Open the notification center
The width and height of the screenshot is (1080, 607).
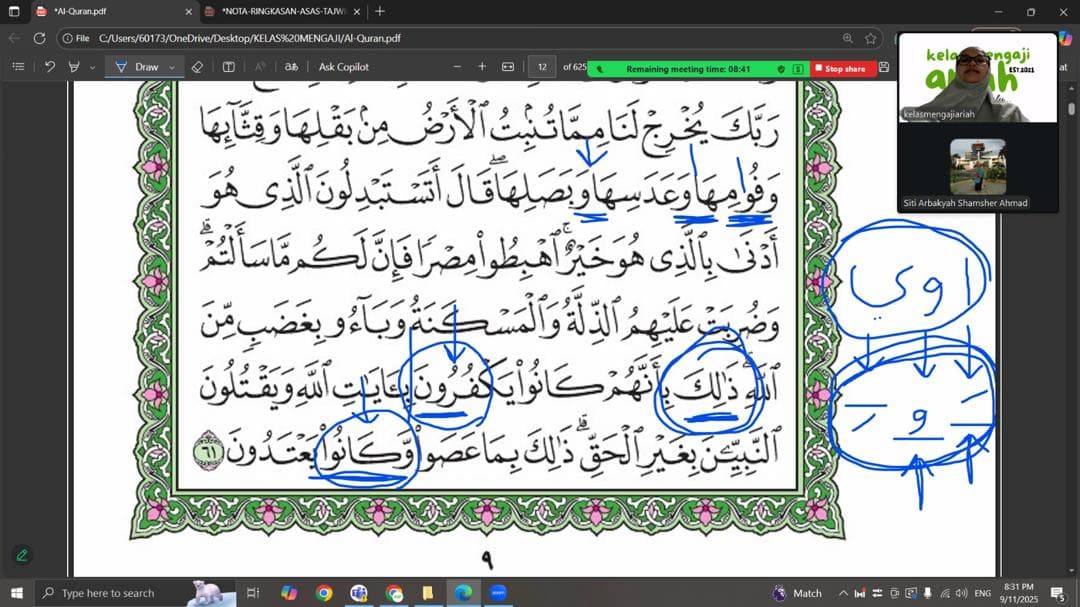pos(1058,593)
